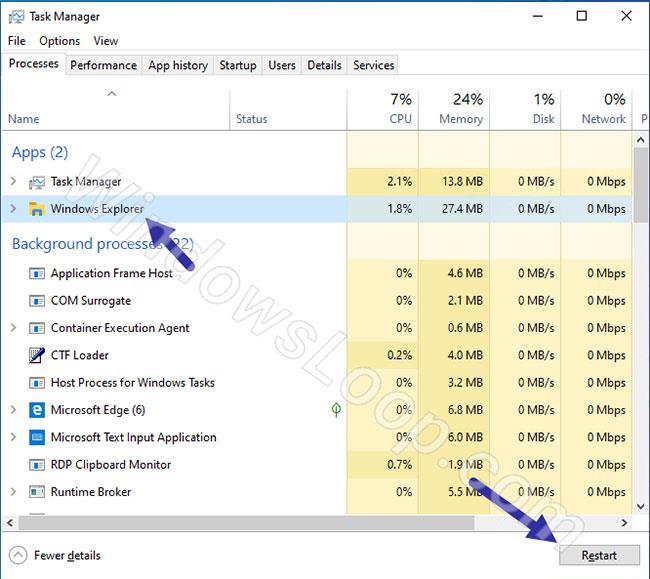Viewport: 650px width, 579px height.
Task: Collapse to Fewer details view
Action: [x=55, y=555]
